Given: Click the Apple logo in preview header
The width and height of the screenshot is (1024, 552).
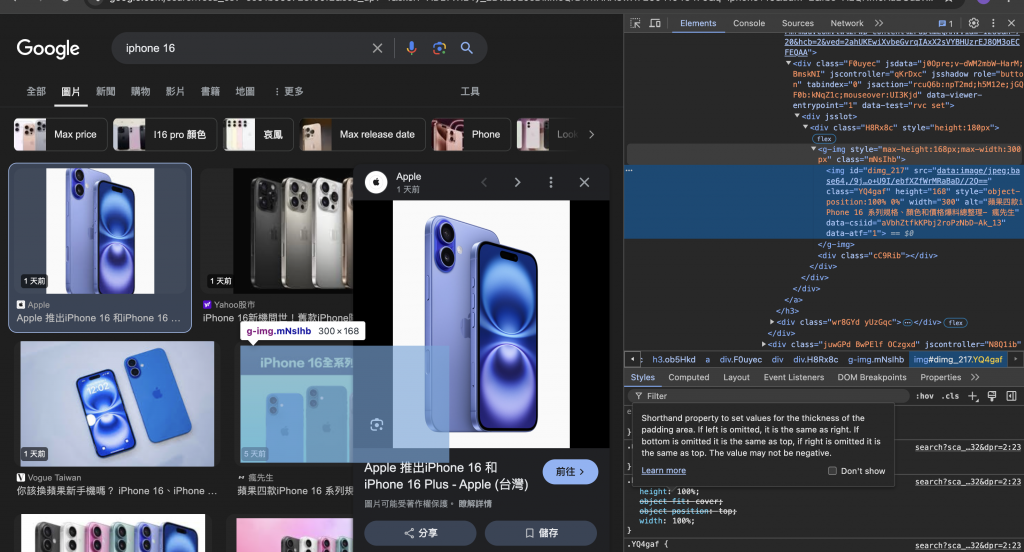Looking at the screenshot, I should click(376, 182).
